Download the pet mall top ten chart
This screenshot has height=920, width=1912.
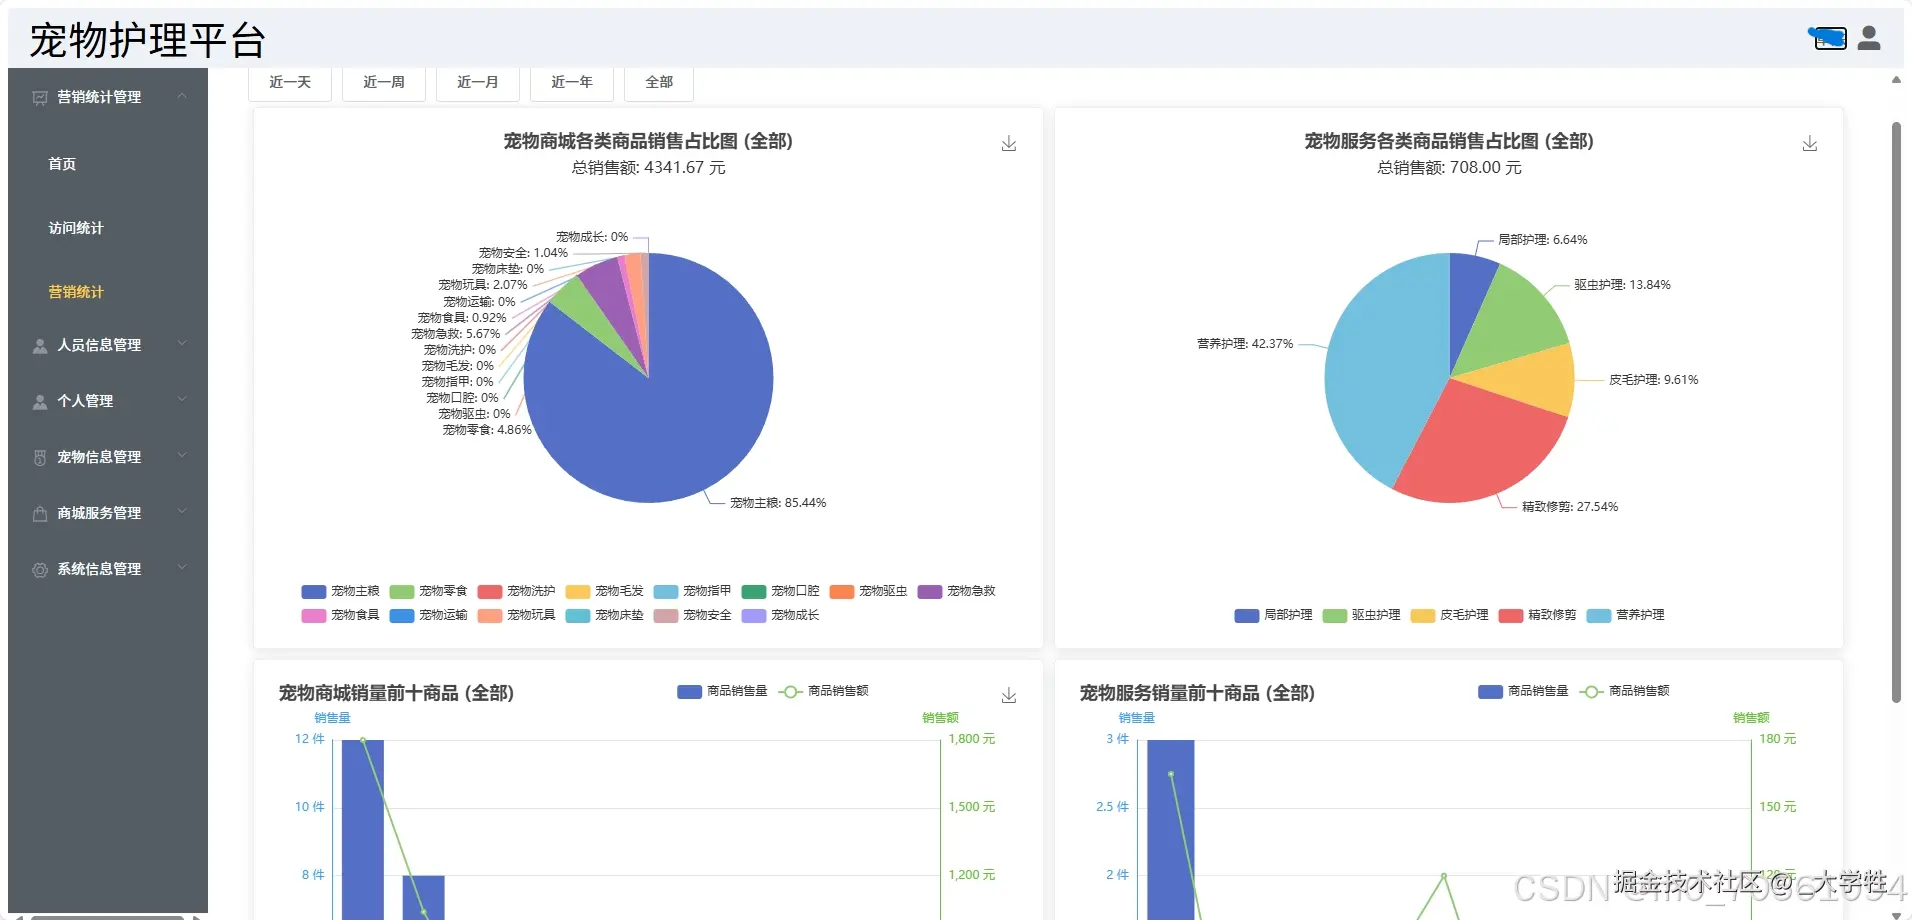coord(1009,696)
